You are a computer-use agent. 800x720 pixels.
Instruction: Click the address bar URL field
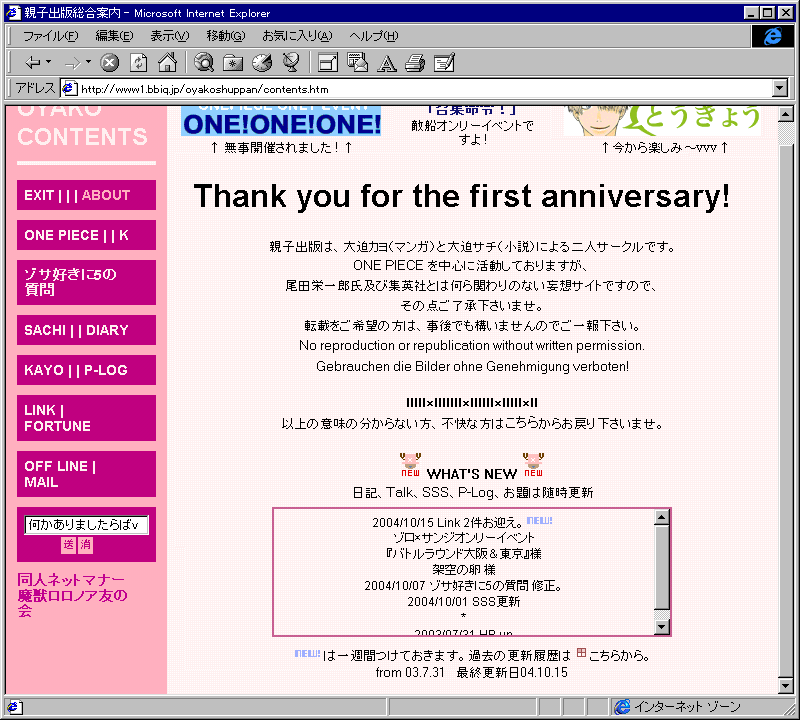coord(423,89)
